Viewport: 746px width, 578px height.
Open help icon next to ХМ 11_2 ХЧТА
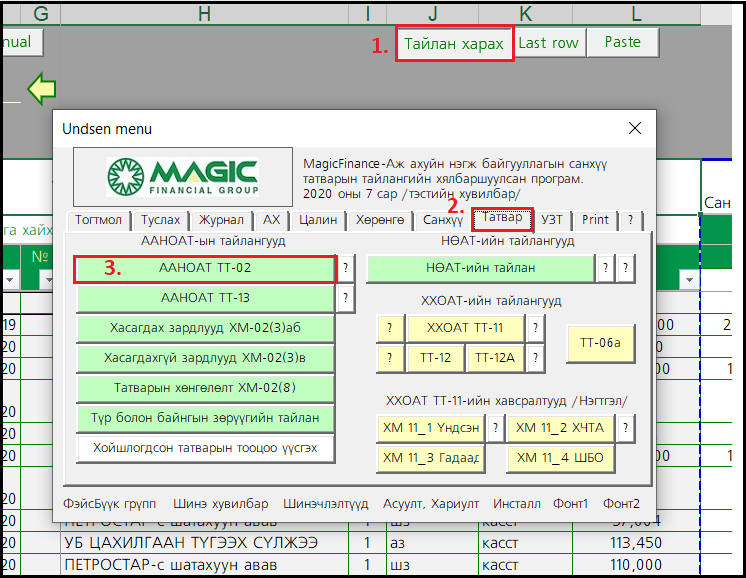(626, 428)
